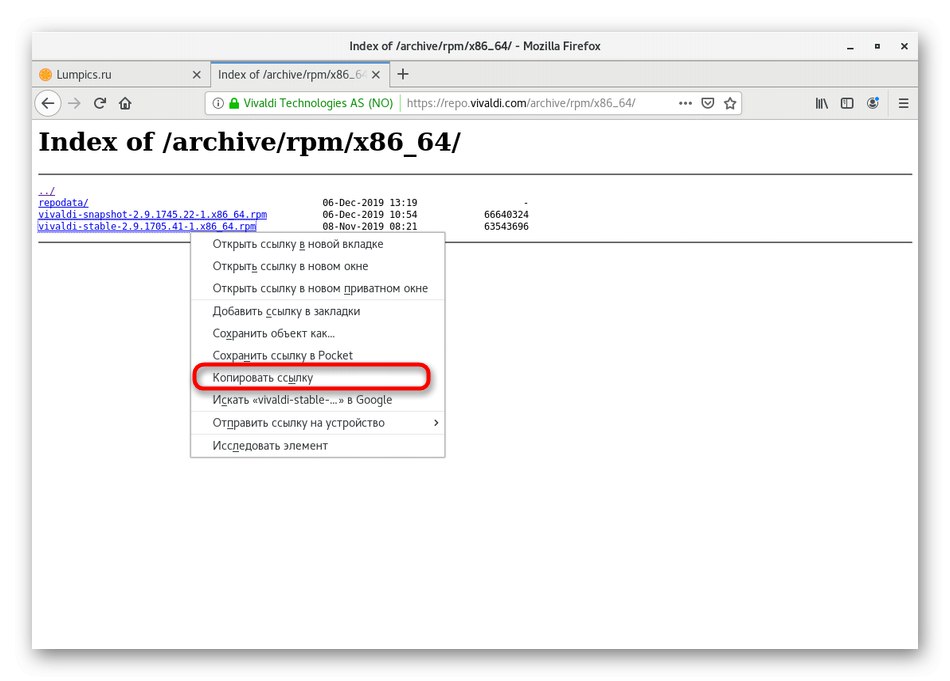Choose Открыть ссылку в новой вкладке
The height and width of the screenshot is (681, 950).
coord(317,244)
